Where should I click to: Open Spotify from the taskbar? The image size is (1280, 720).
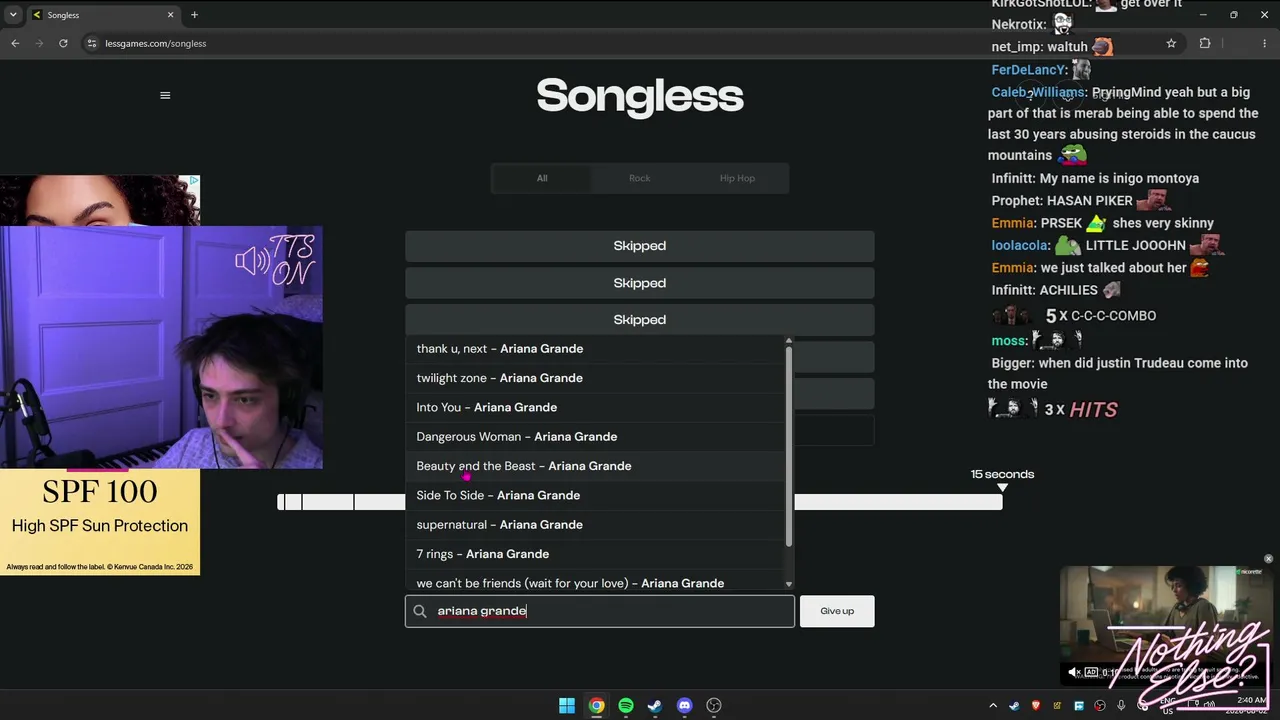pyautogui.click(x=626, y=706)
